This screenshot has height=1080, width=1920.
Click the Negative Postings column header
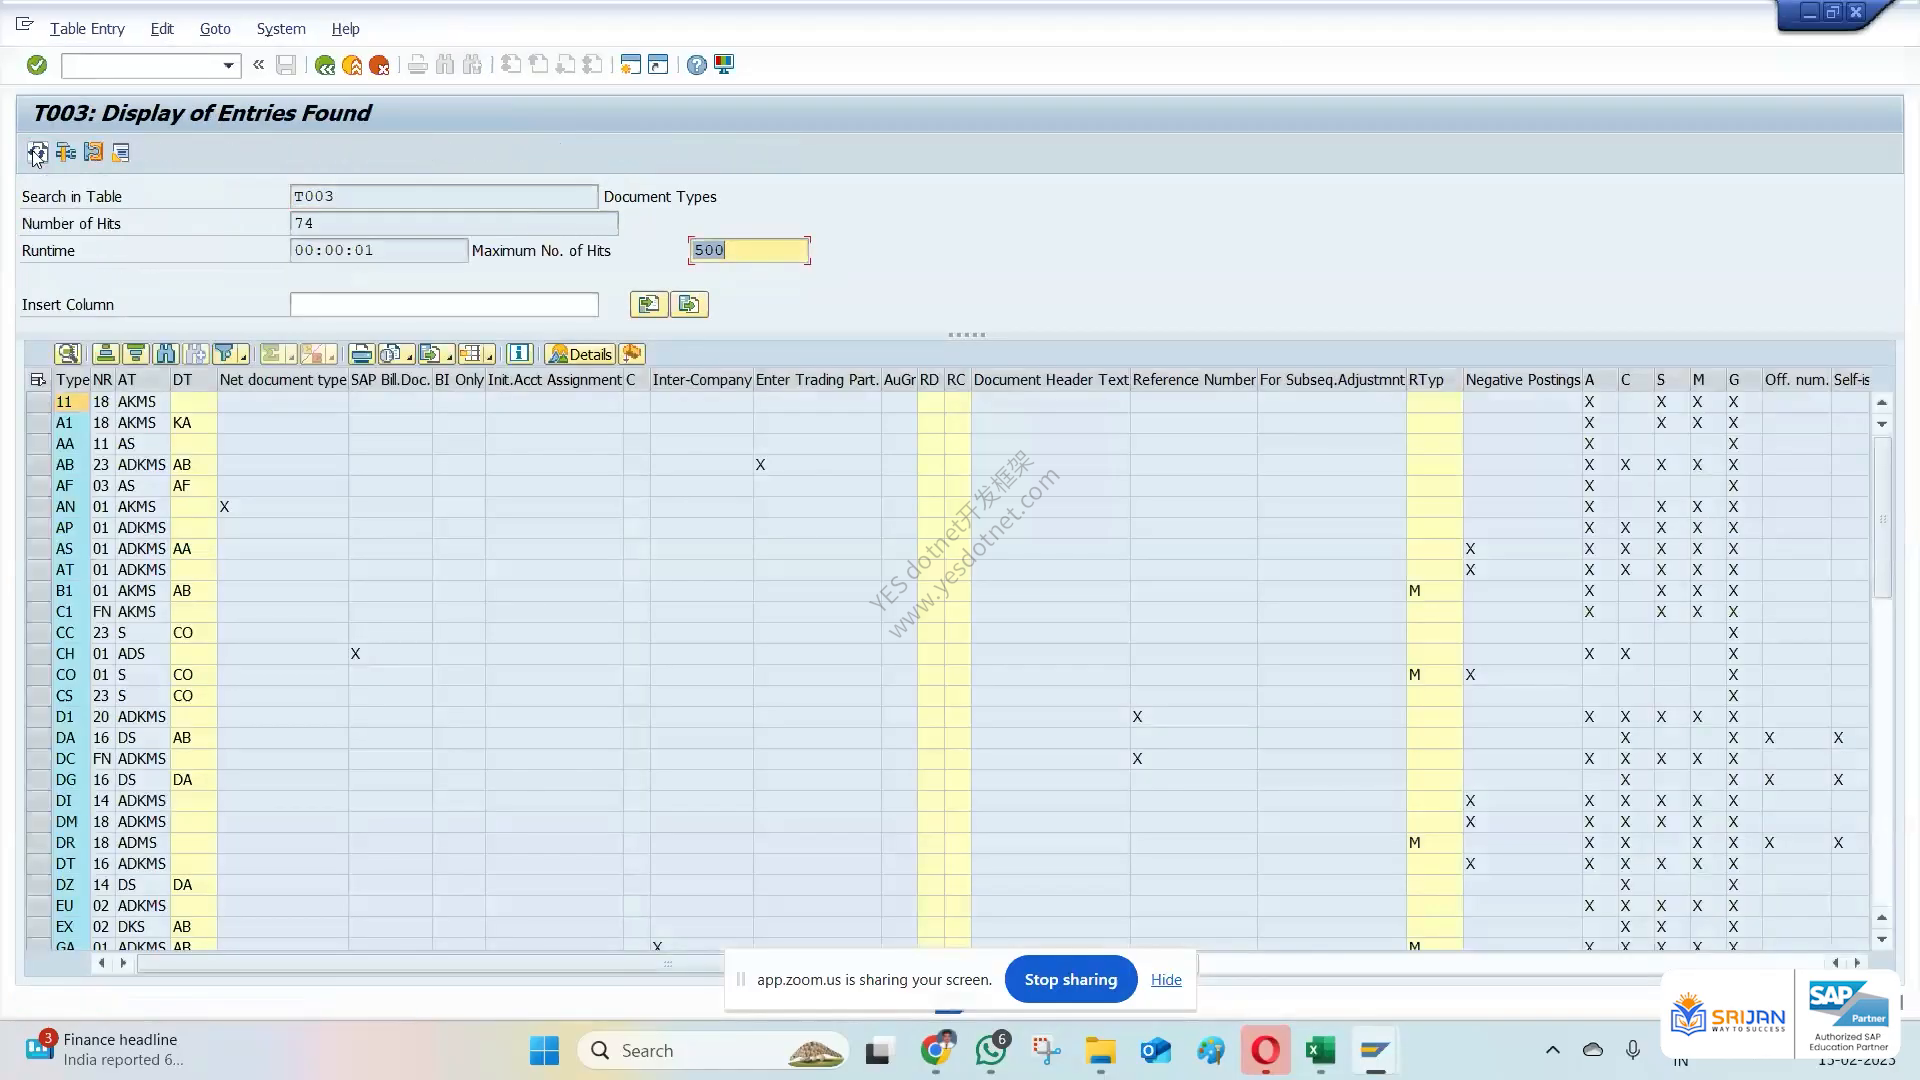[x=1522, y=380]
